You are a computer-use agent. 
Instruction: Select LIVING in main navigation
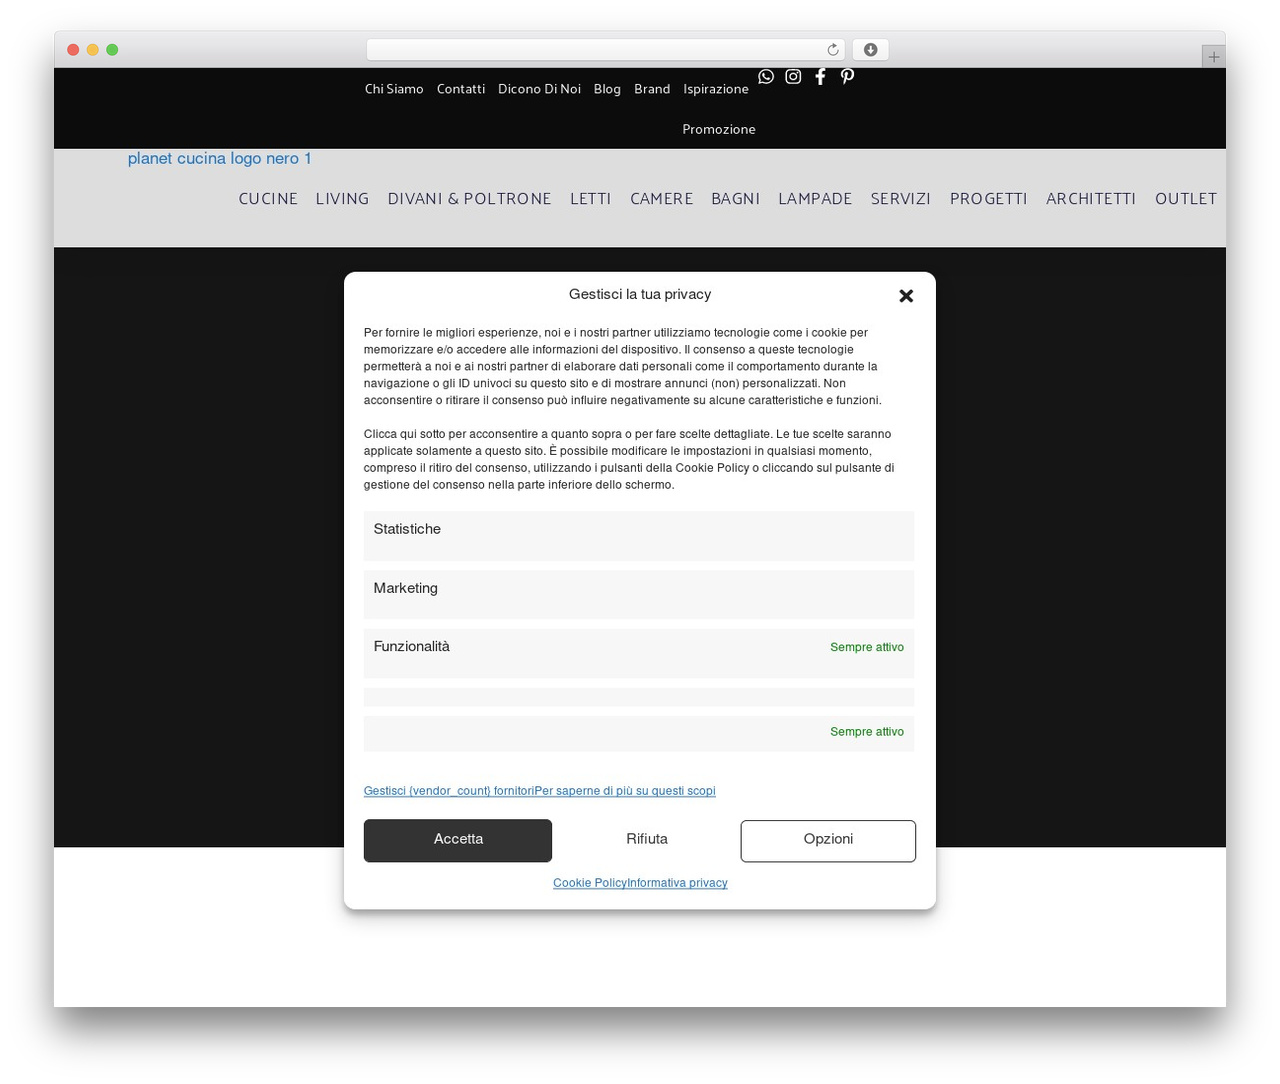342,199
